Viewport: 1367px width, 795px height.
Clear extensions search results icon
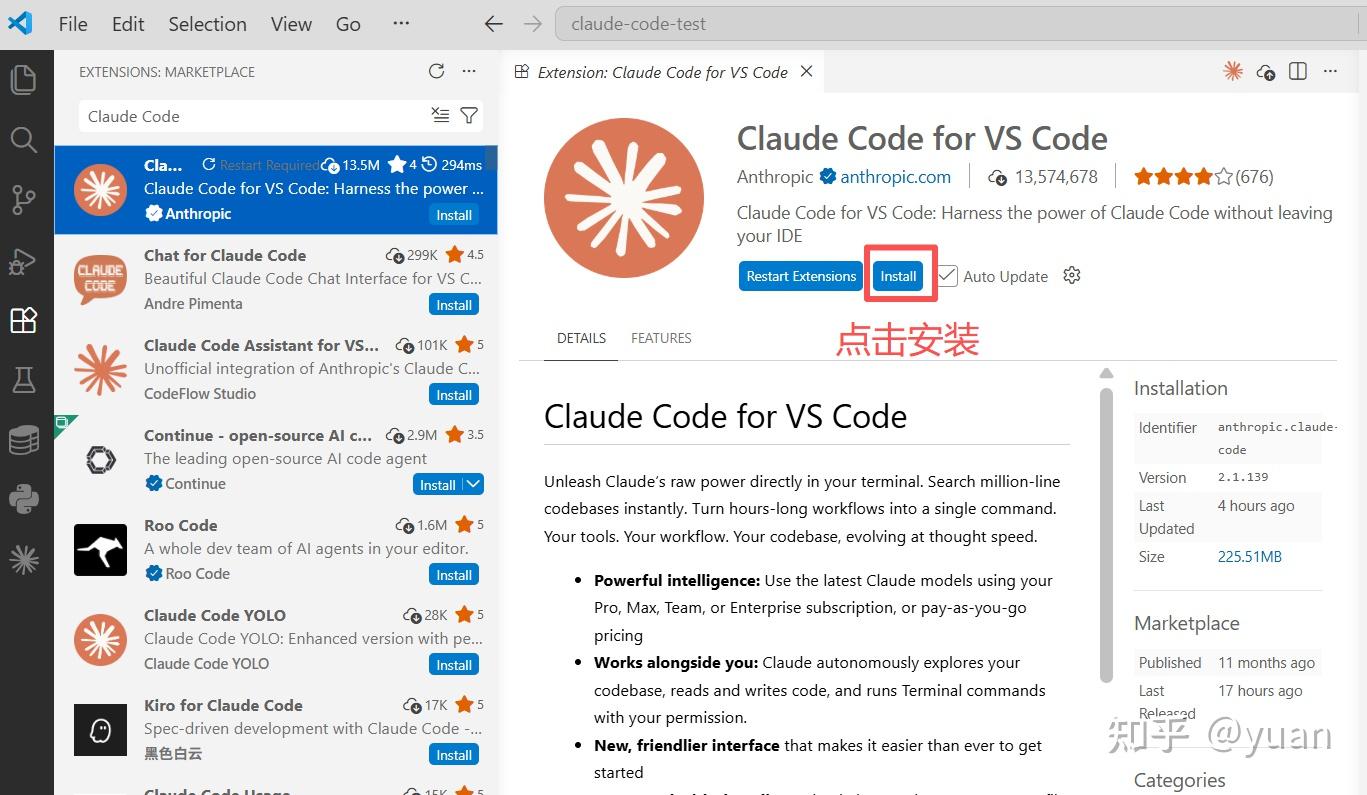pos(440,116)
